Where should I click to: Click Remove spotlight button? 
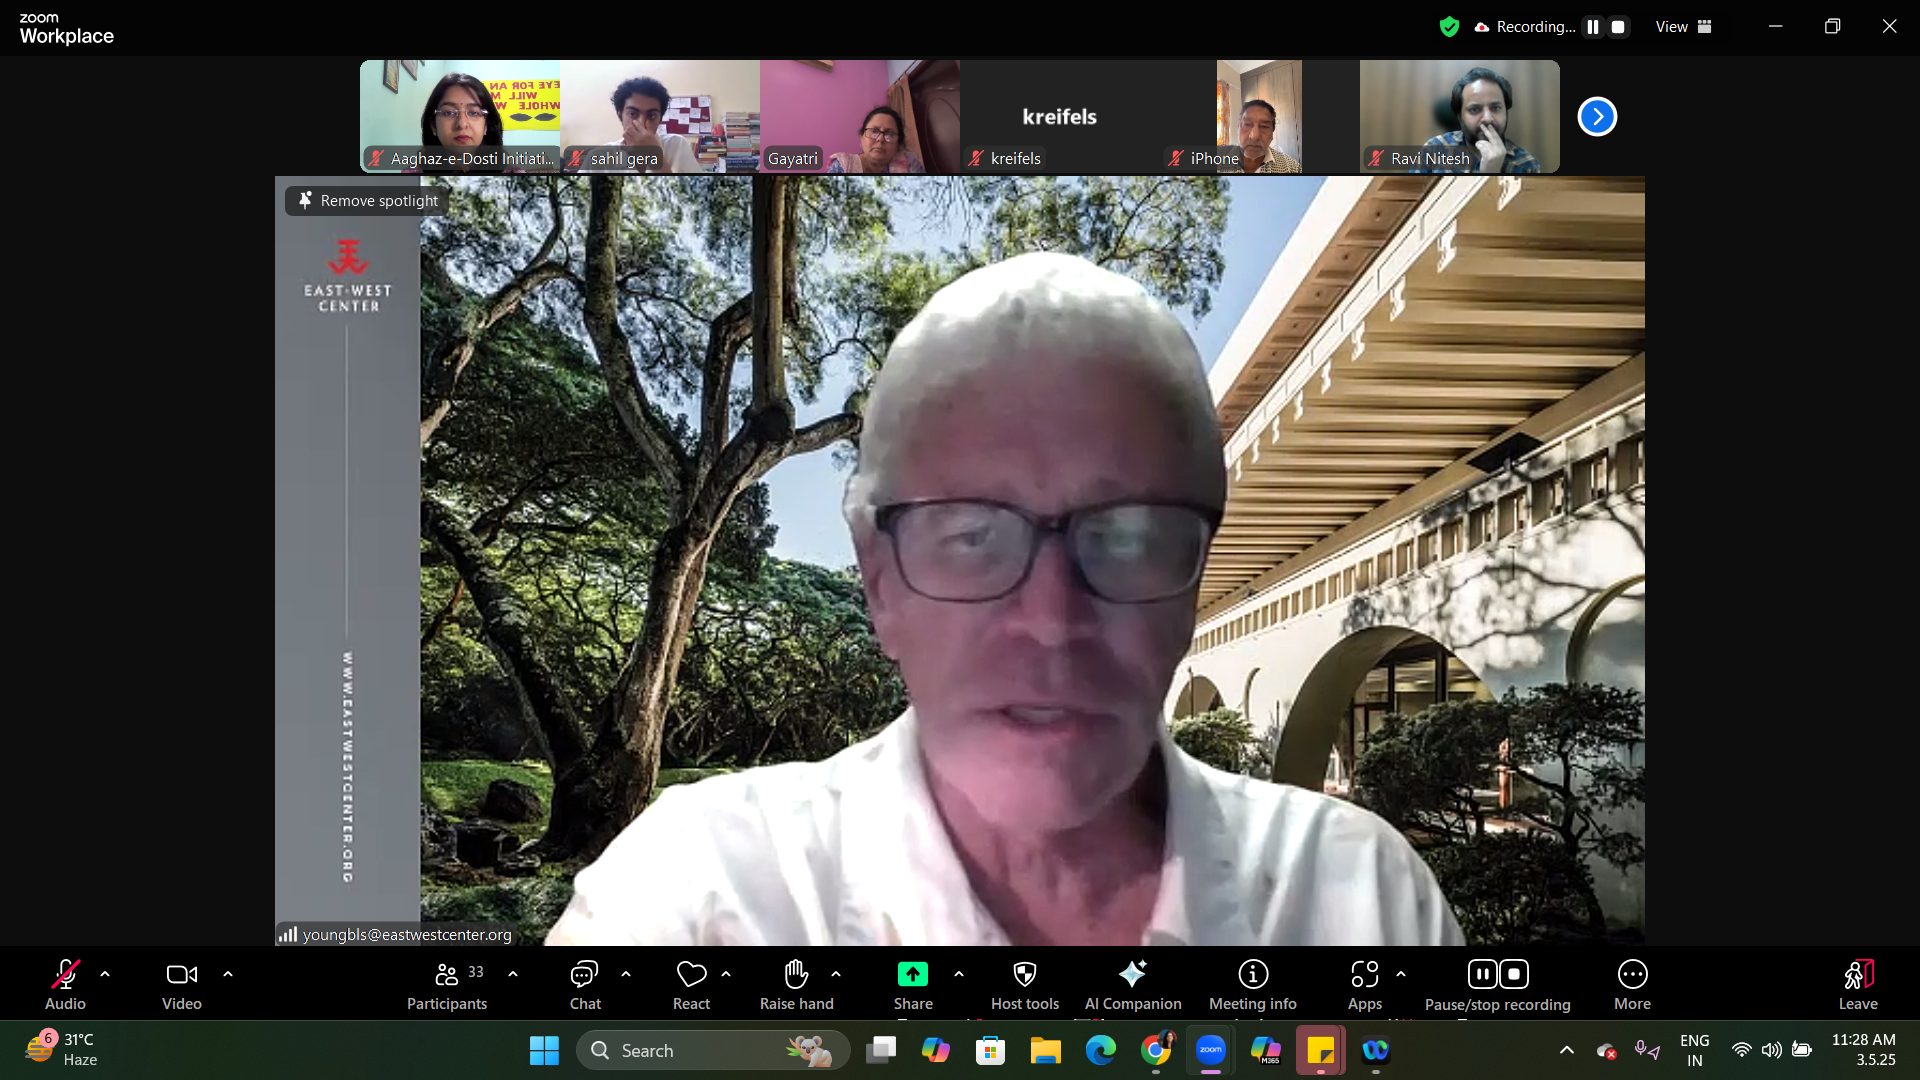(x=368, y=201)
